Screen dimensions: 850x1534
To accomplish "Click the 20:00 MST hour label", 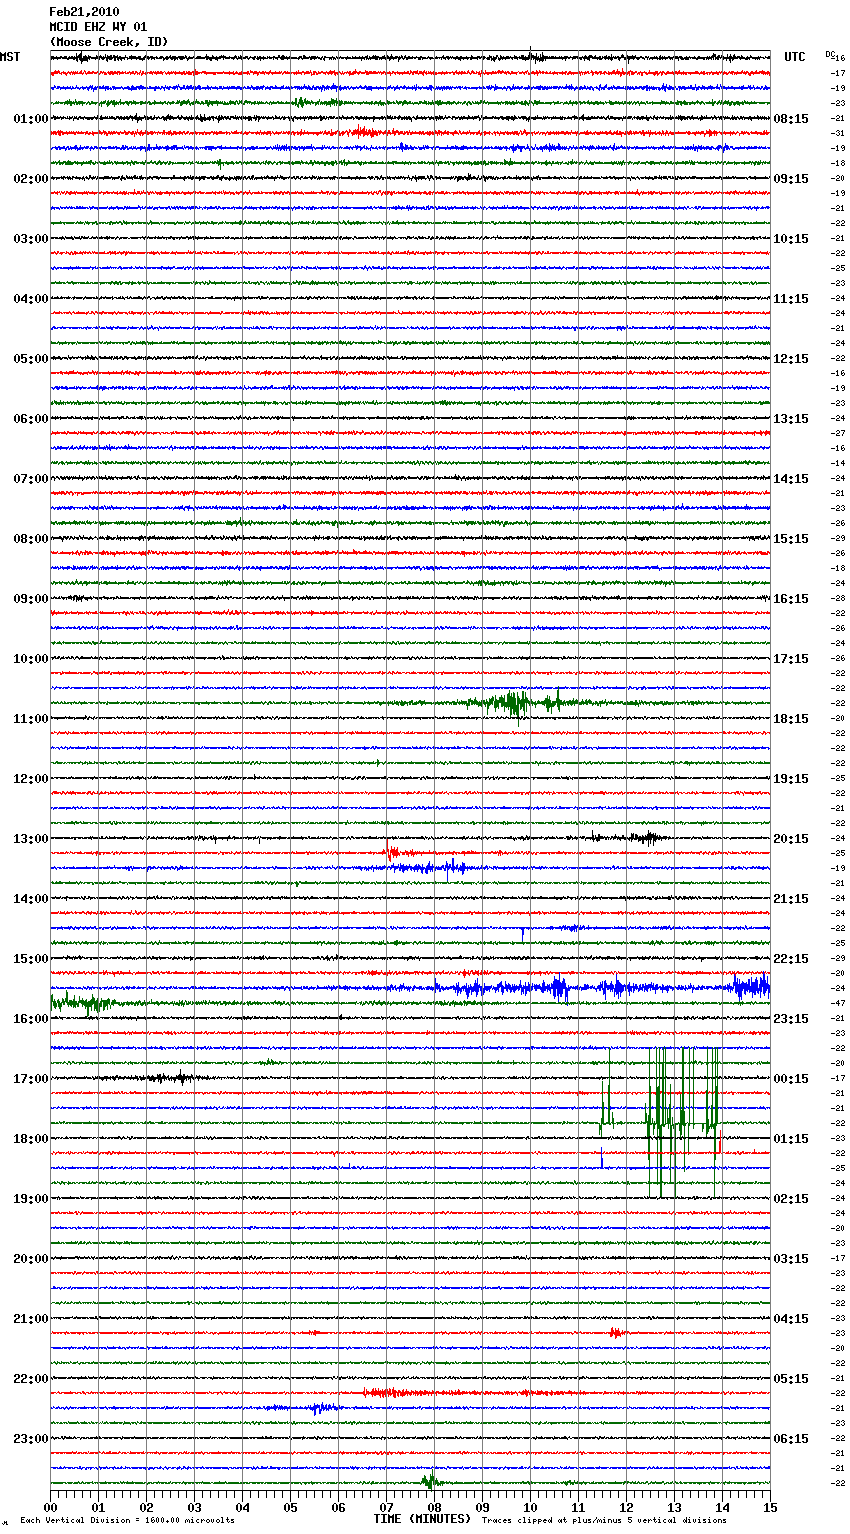I will click(31, 1259).
